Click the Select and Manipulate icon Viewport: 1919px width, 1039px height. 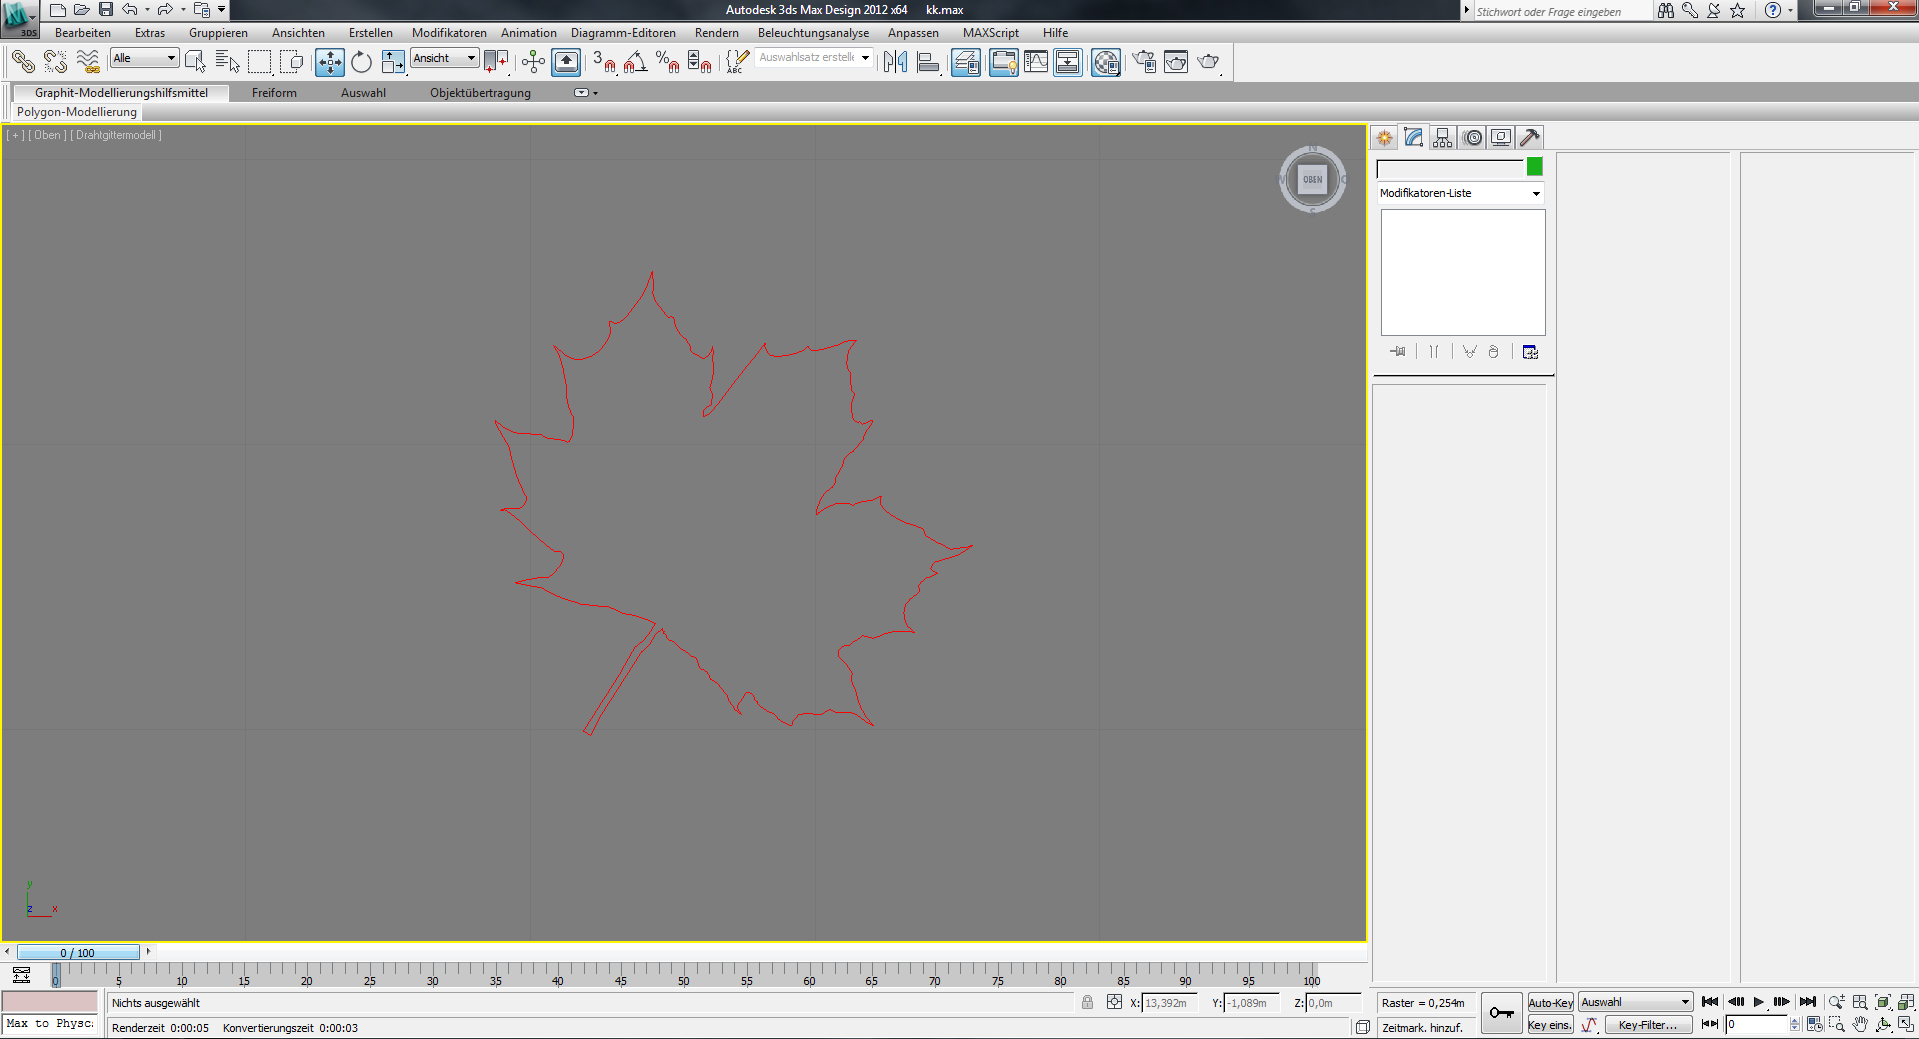tap(533, 62)
